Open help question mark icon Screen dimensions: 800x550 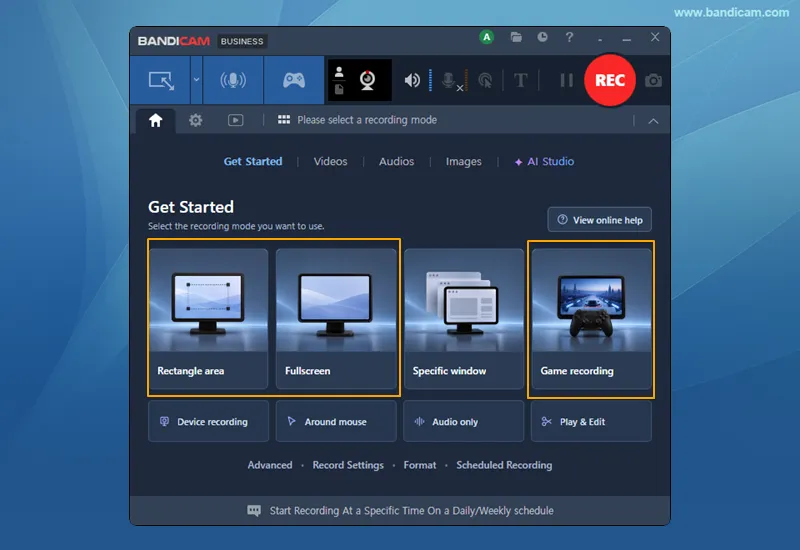pos(569,37)
